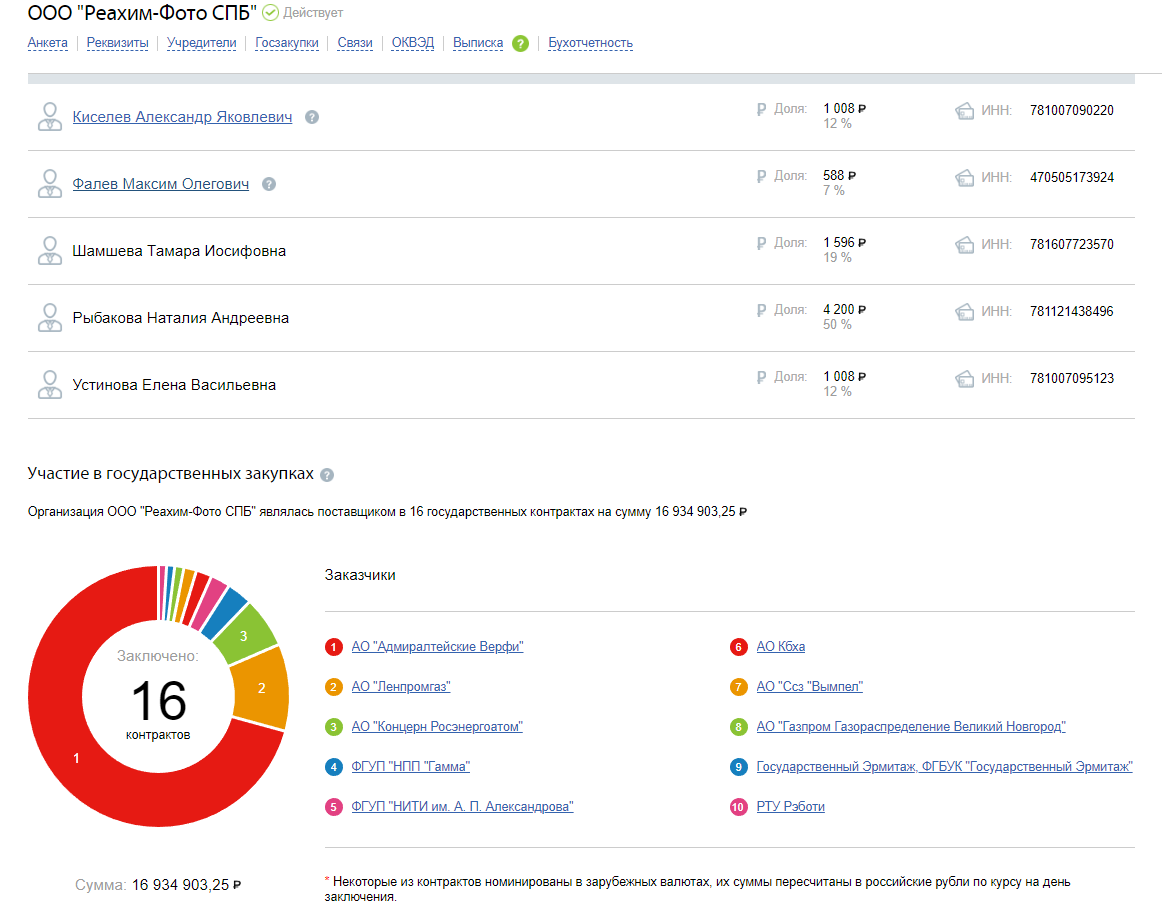The width and height of the screenshot is (1162, 904).
Task: Click the company title ООО "Реахим-Фото СПБ"
Action: tap(142, 13)
